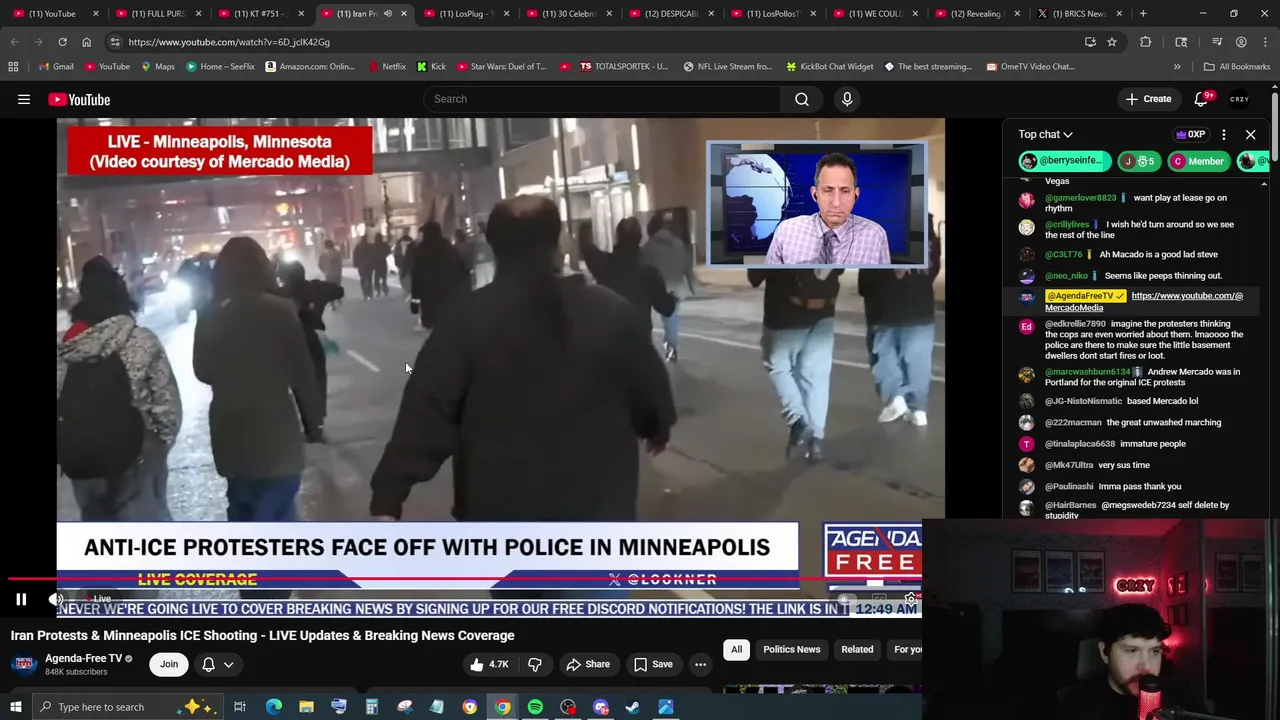The image size is (1280, 720).
Task: Open the Kick bookmark
Action: point(431,67)
